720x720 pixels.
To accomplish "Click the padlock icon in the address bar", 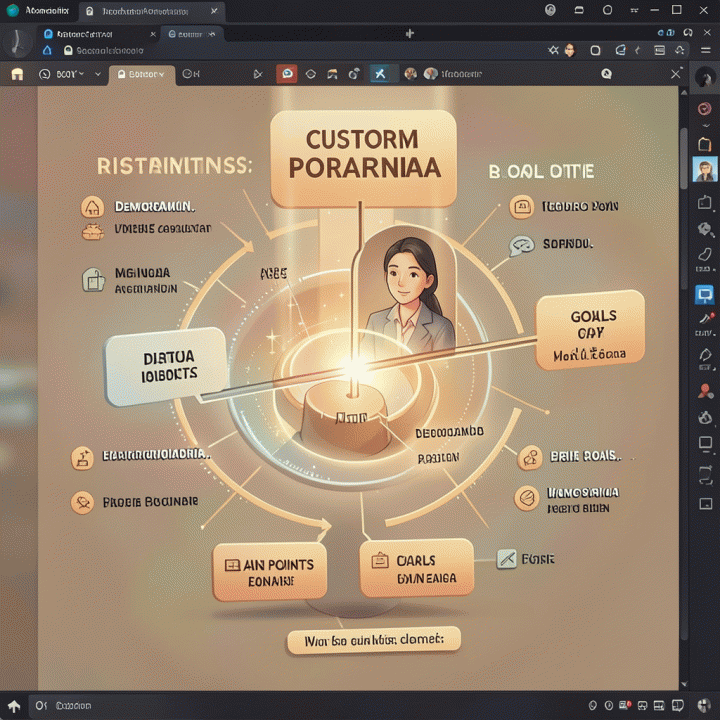I will click(x=68, y=51).
